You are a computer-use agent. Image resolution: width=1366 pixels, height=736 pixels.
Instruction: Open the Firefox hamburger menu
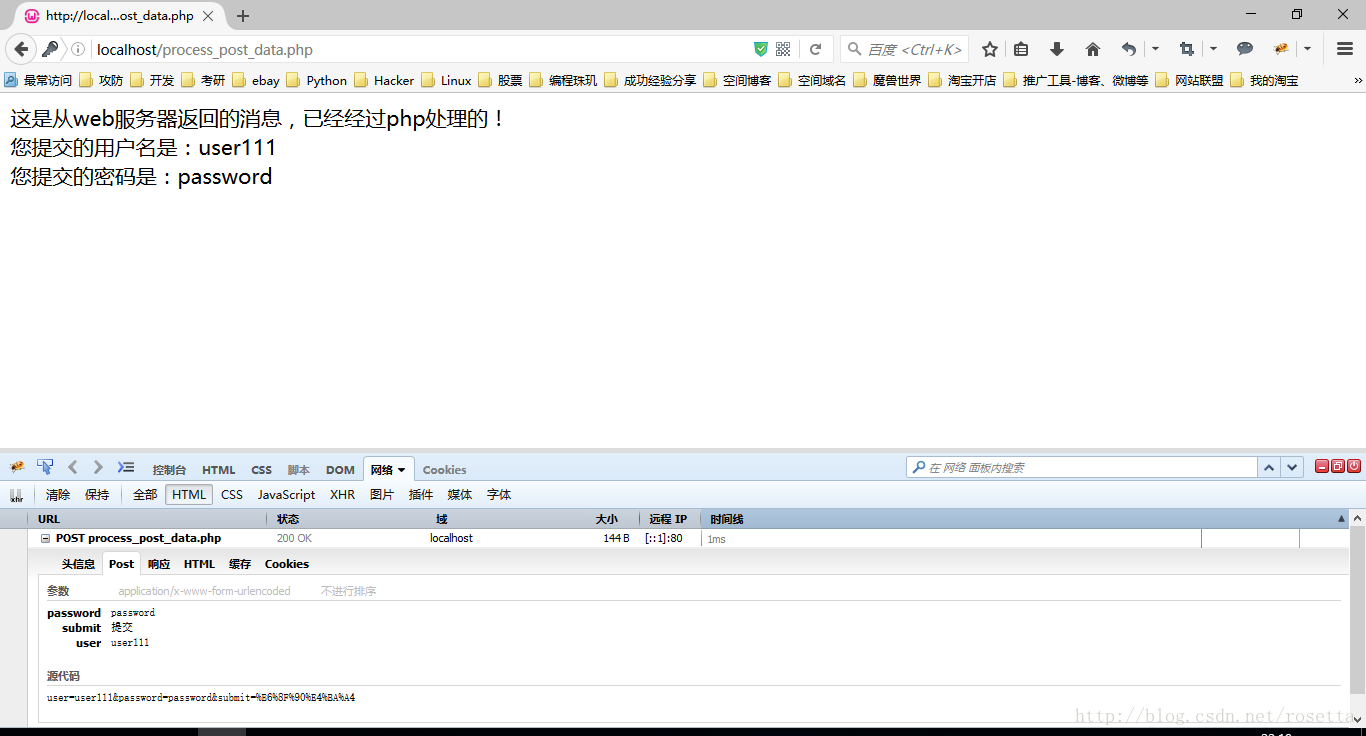(x=1344, y=49)
